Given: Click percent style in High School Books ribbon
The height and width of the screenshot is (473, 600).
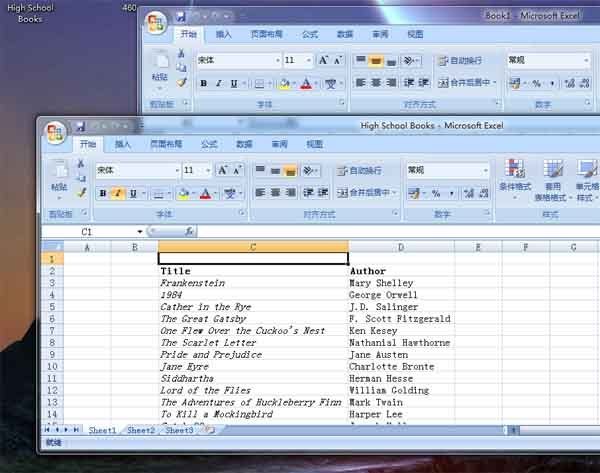Looking at the screenshot, I should [x=436, y=194].
